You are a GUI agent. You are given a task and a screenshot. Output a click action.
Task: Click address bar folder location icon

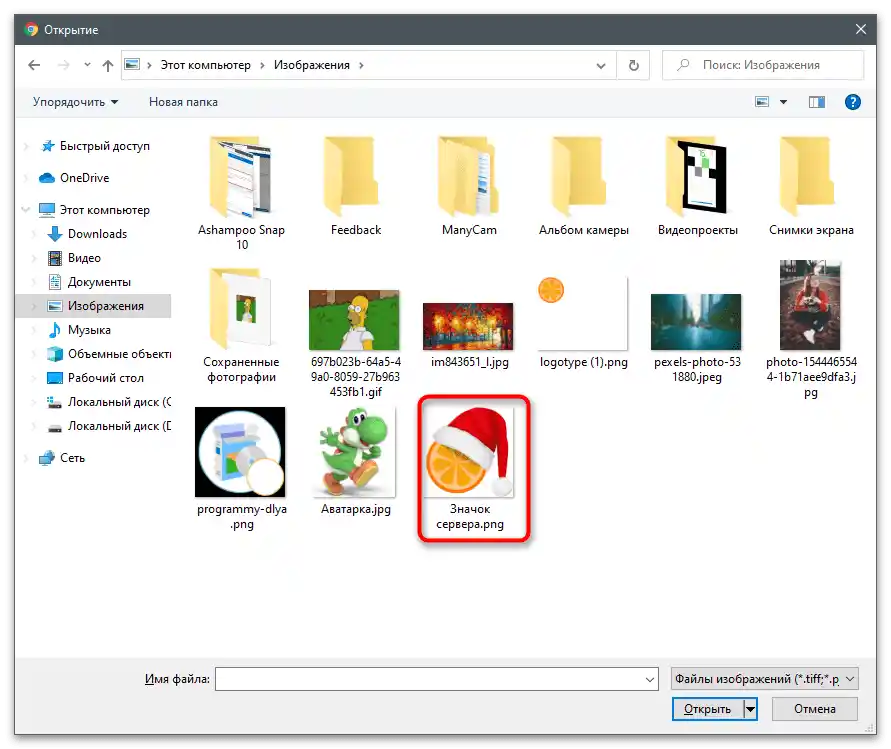[x=132, y=64]
